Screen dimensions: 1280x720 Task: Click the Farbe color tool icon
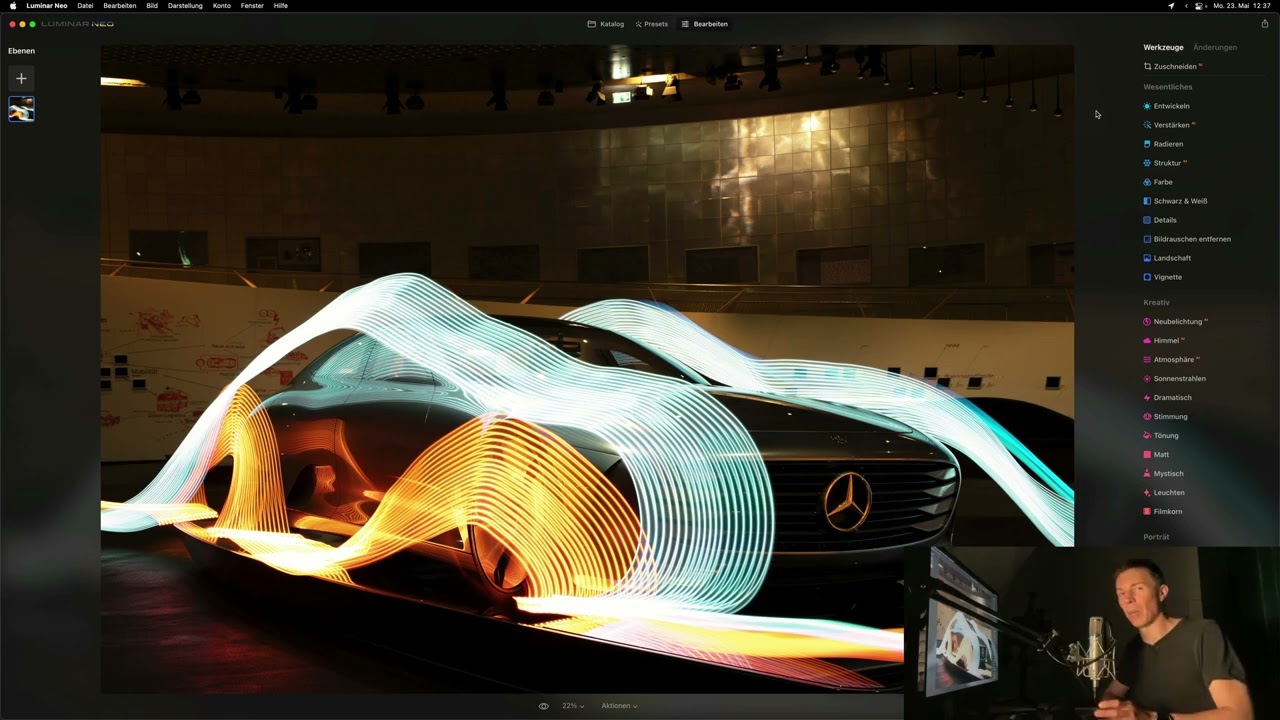point(1147,182)
